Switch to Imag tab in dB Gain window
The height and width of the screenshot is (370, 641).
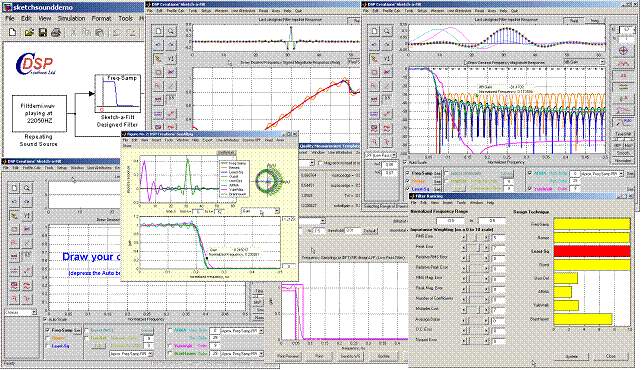coord(595,20)
